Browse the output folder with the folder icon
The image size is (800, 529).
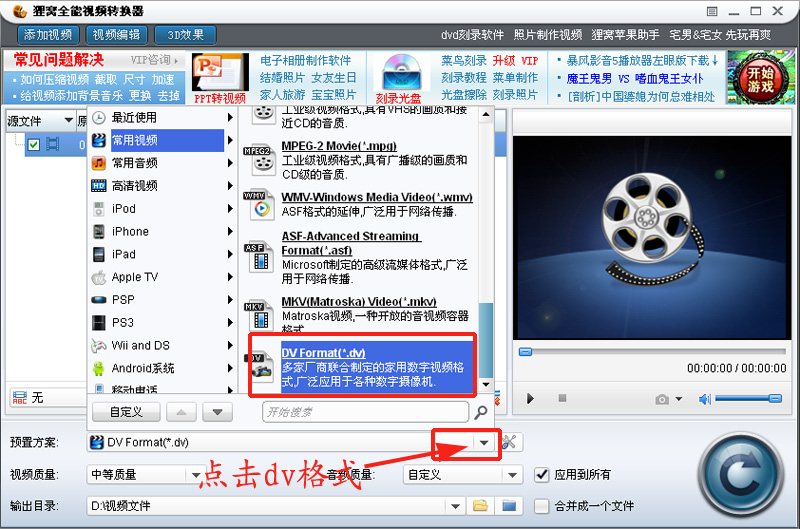pyautogui.click(x=480, y=506)
